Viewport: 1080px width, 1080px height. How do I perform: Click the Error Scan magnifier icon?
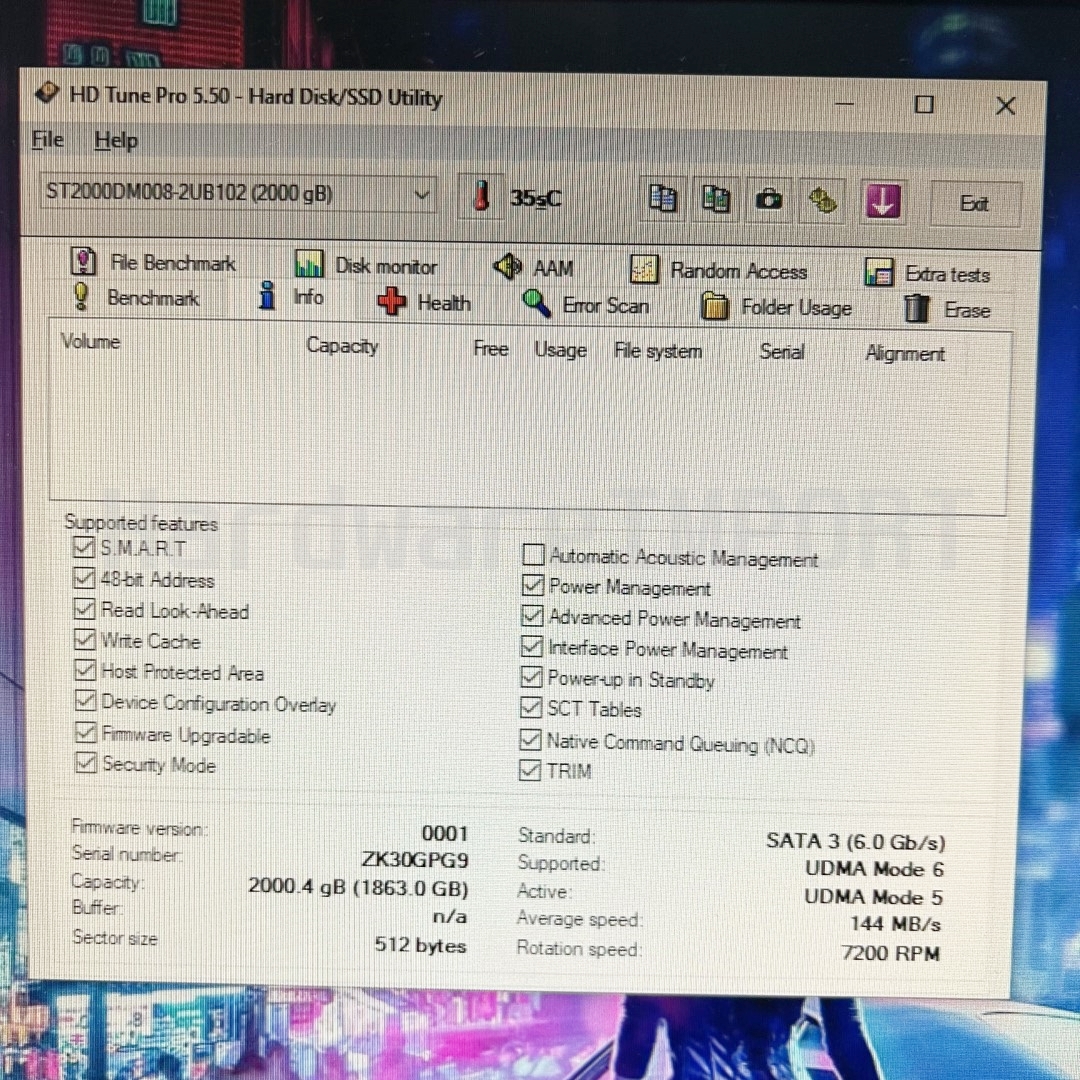pos(537,303)
